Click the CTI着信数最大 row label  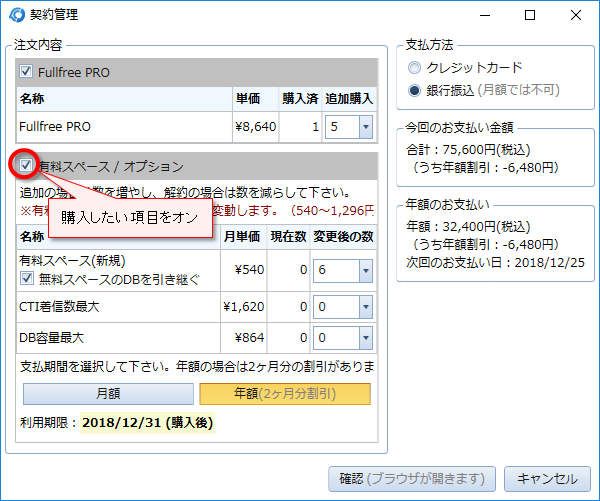click(59, 307)
